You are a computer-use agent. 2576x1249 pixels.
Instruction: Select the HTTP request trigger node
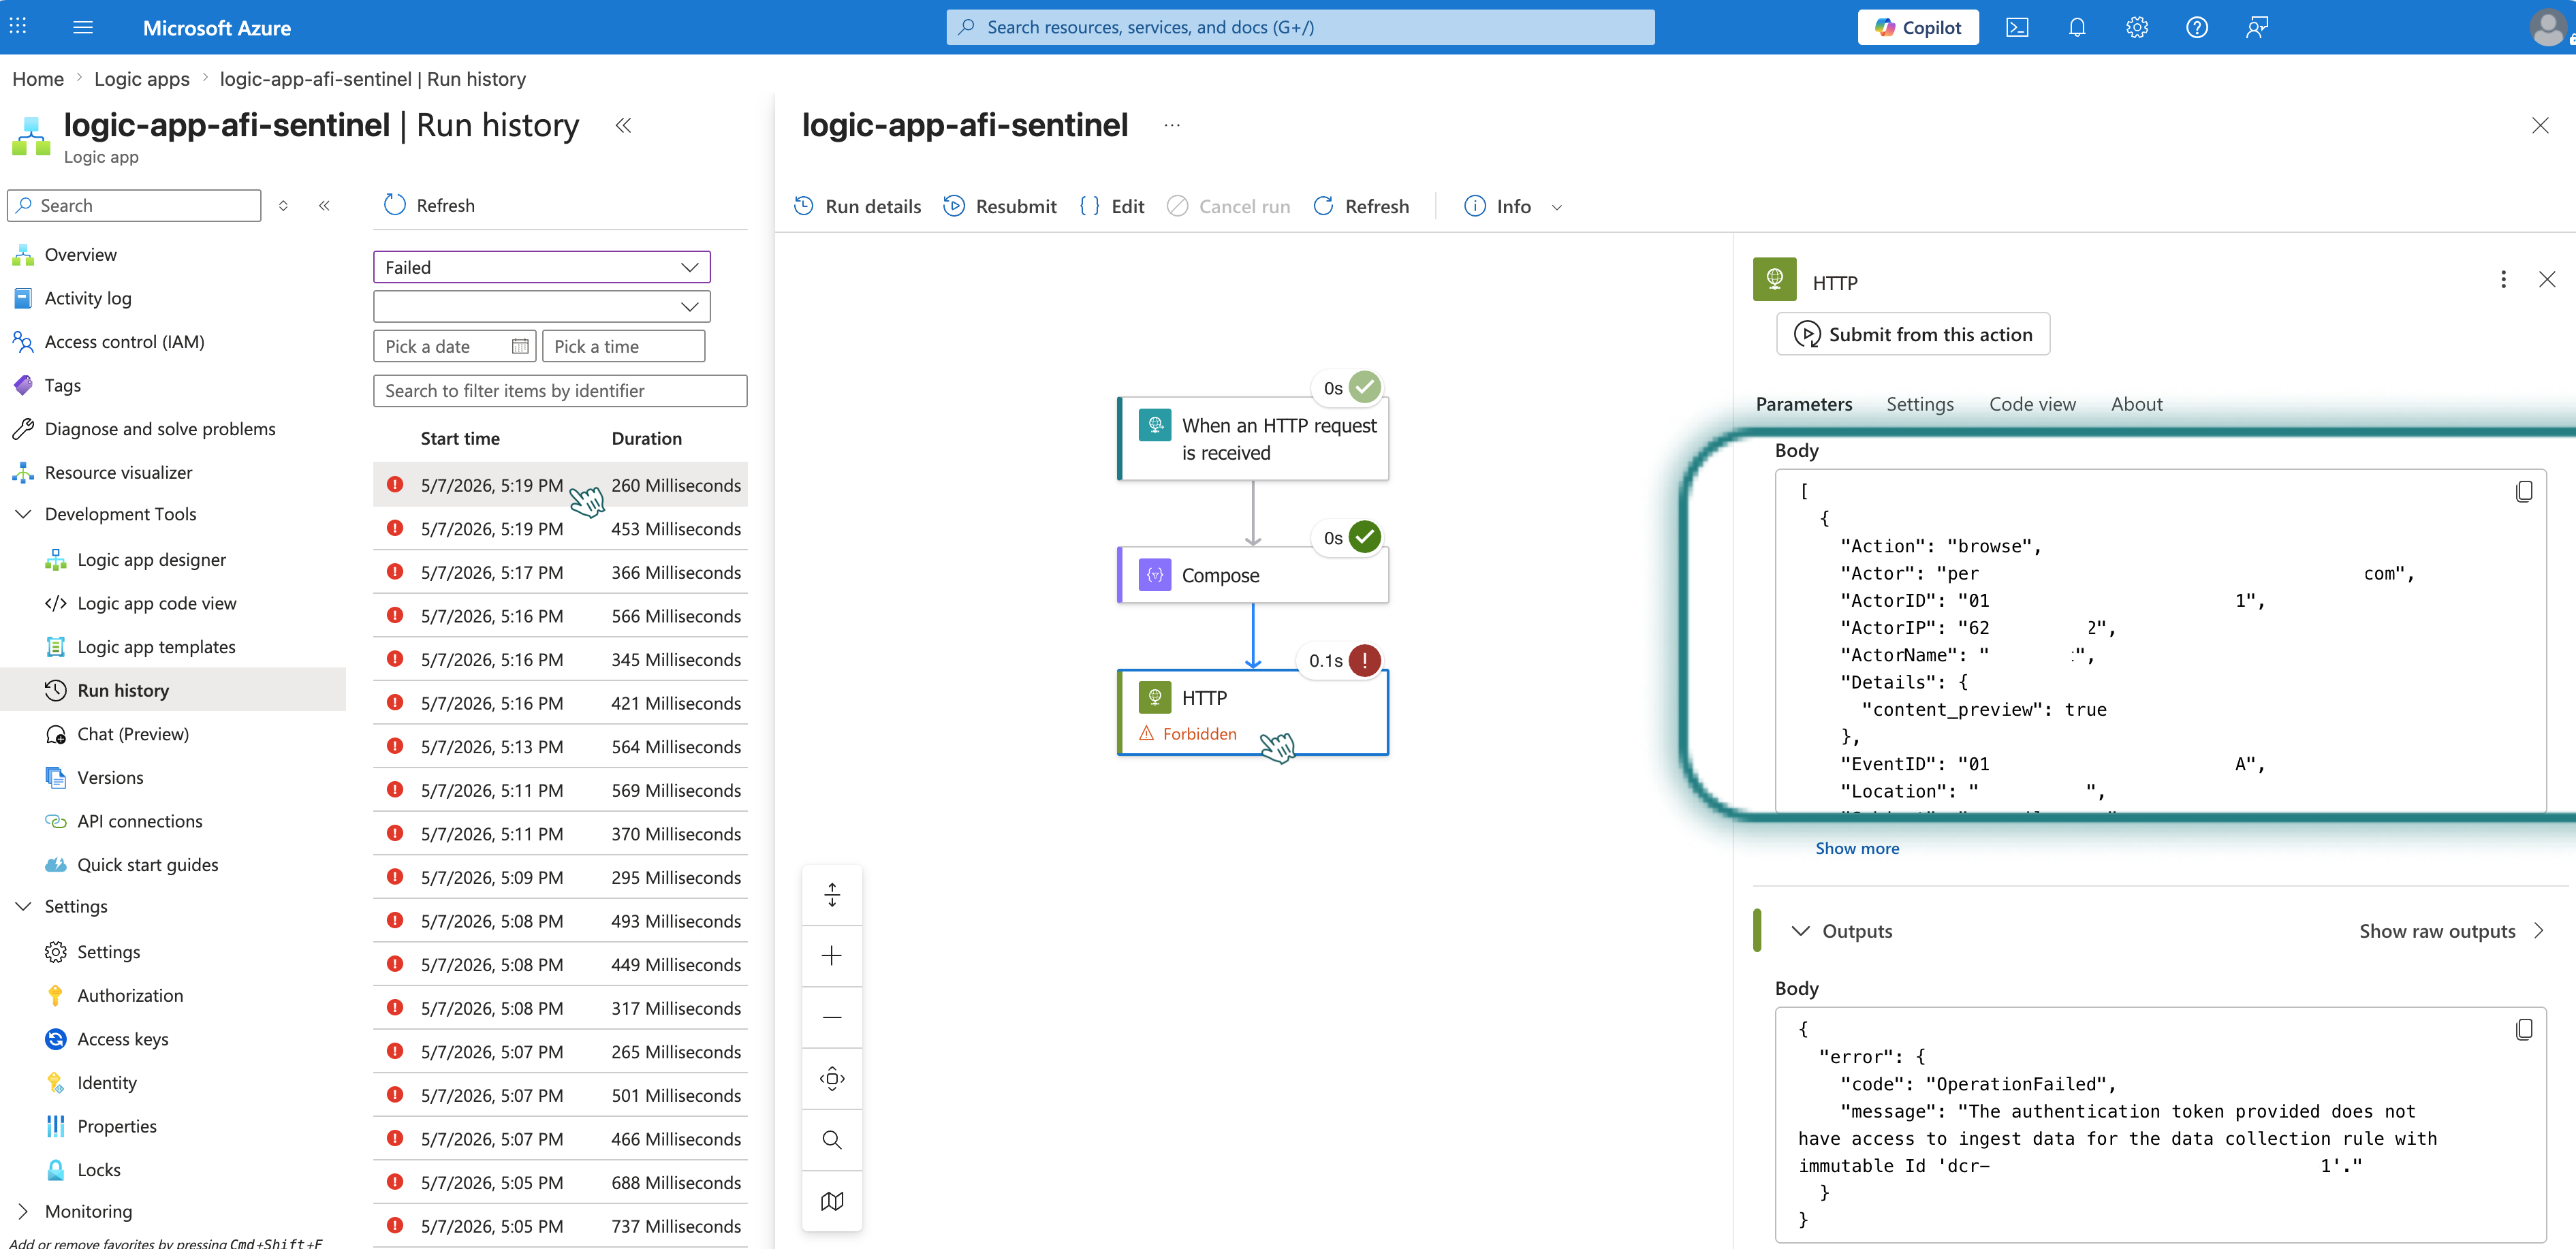click(1253, 439)
